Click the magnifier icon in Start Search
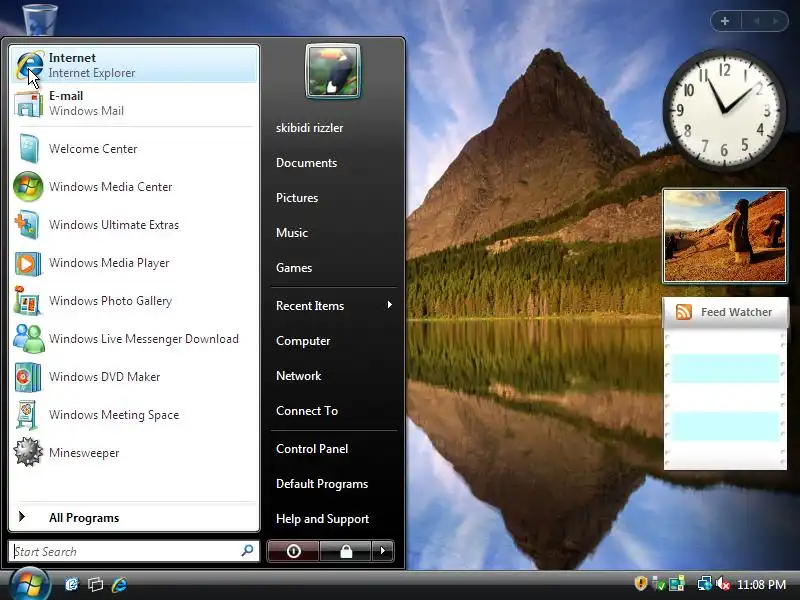 [247, 551]
